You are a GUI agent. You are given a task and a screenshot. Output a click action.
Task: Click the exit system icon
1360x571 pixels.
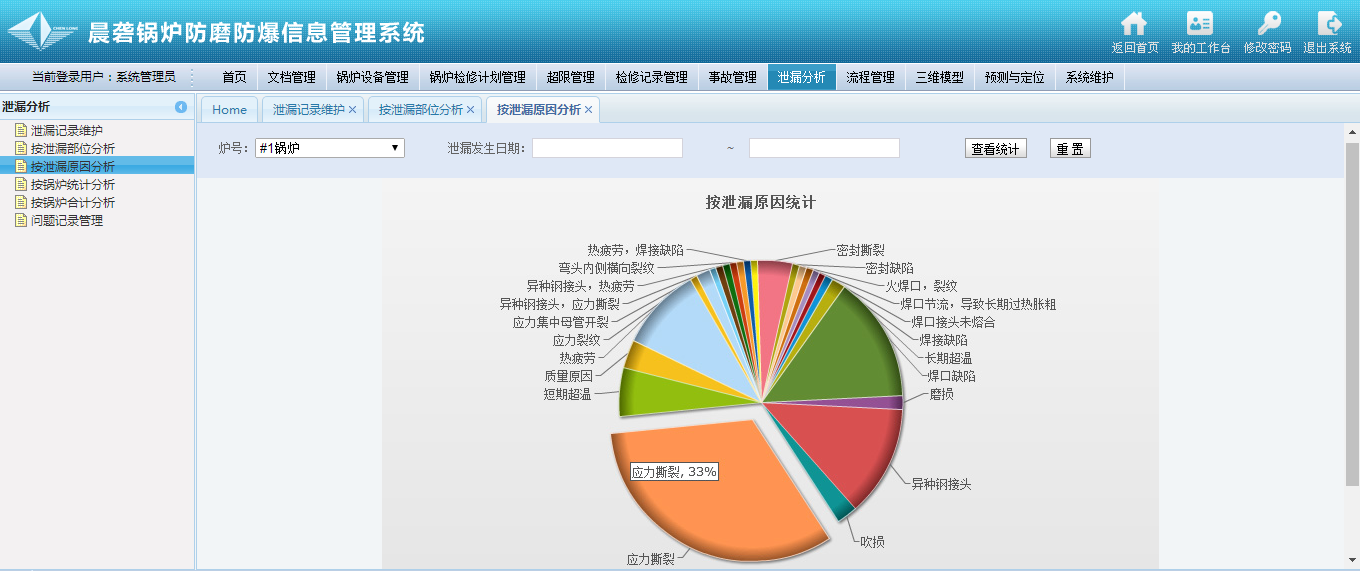(x=1328, y=25)
